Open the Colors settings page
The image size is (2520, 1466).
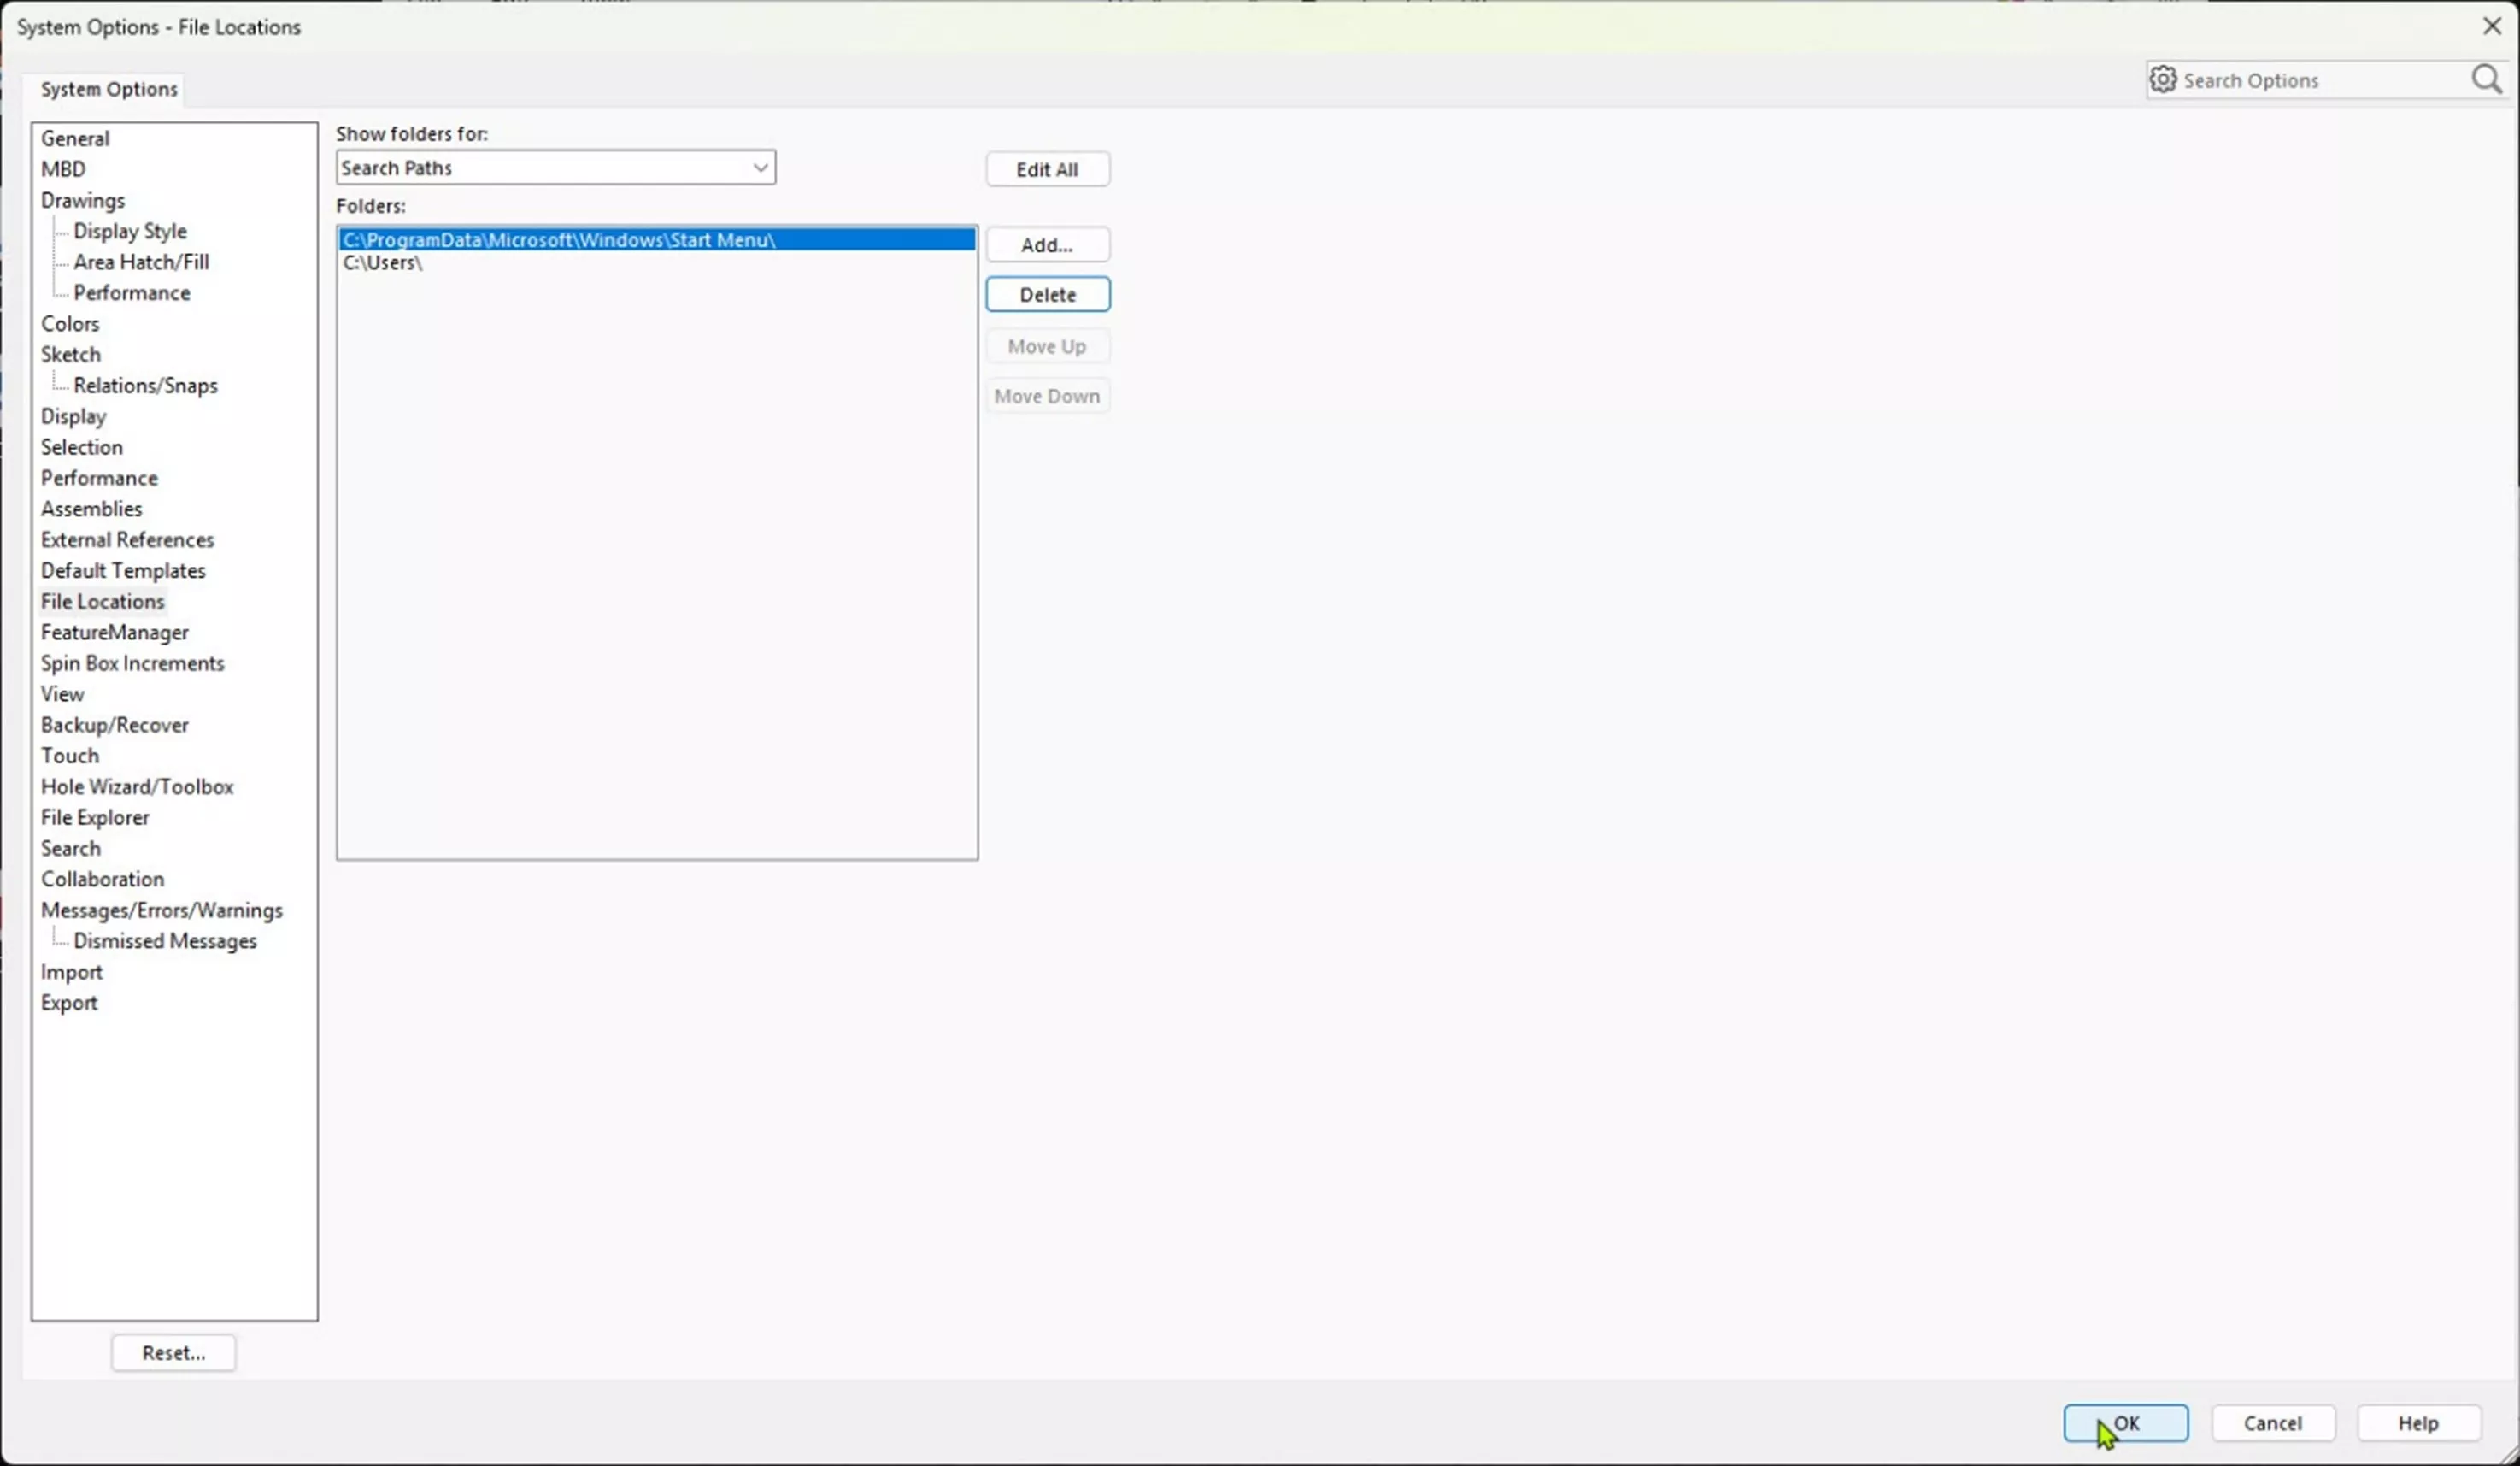70,322
